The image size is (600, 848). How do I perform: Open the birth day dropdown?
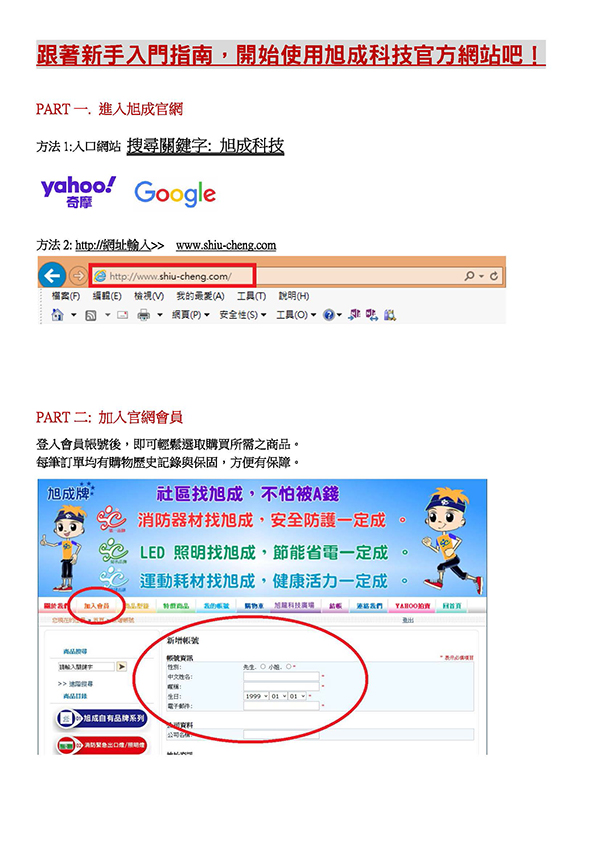(x=297, y=696)
